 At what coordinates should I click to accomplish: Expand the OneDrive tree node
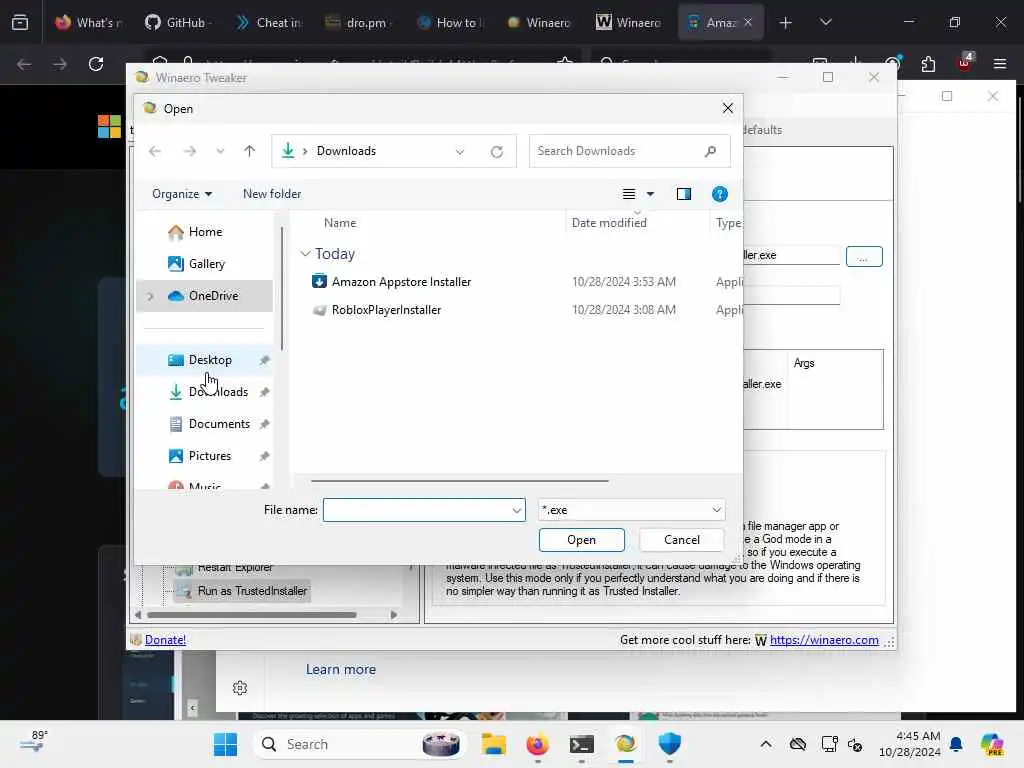point(150,296)
